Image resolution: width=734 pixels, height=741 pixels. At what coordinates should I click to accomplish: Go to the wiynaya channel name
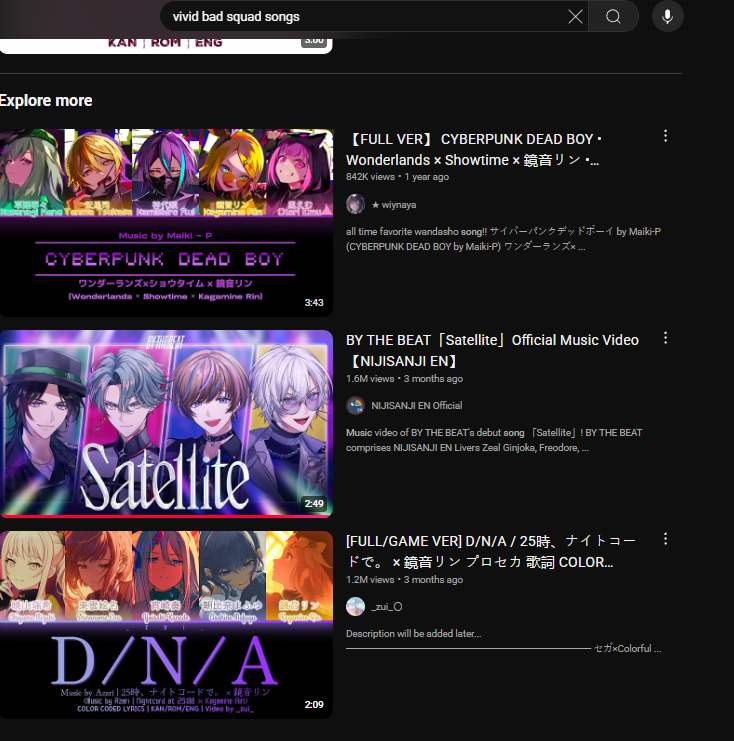[394, 205]
